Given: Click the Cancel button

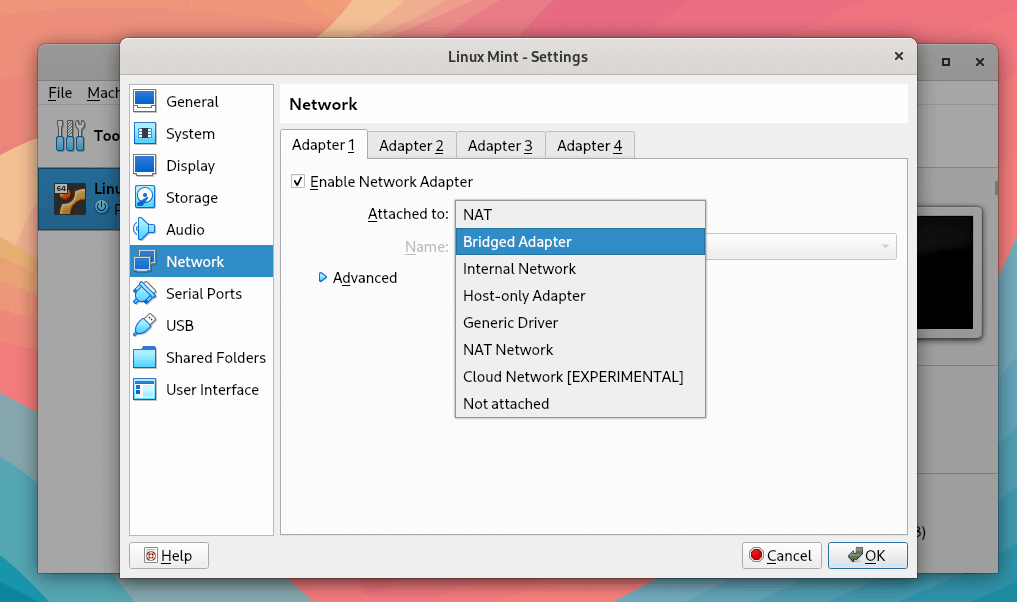Looking at the screenshot, I should tap(781, 556).
